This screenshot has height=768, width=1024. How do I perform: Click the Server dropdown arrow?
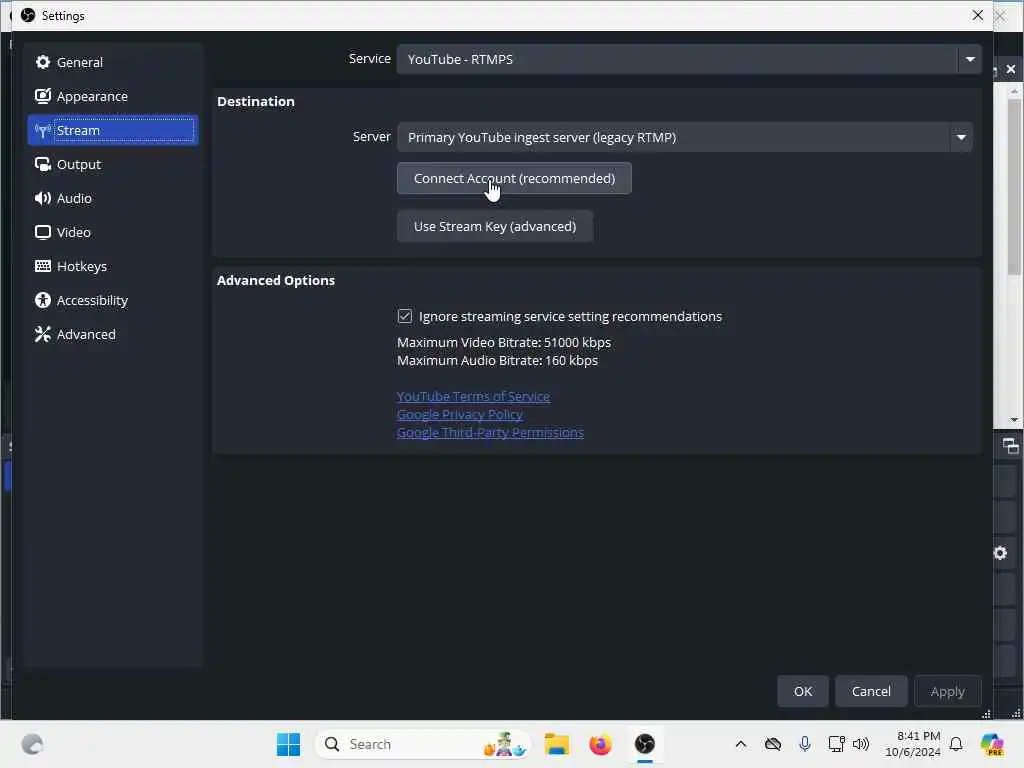tap(961, 137)
